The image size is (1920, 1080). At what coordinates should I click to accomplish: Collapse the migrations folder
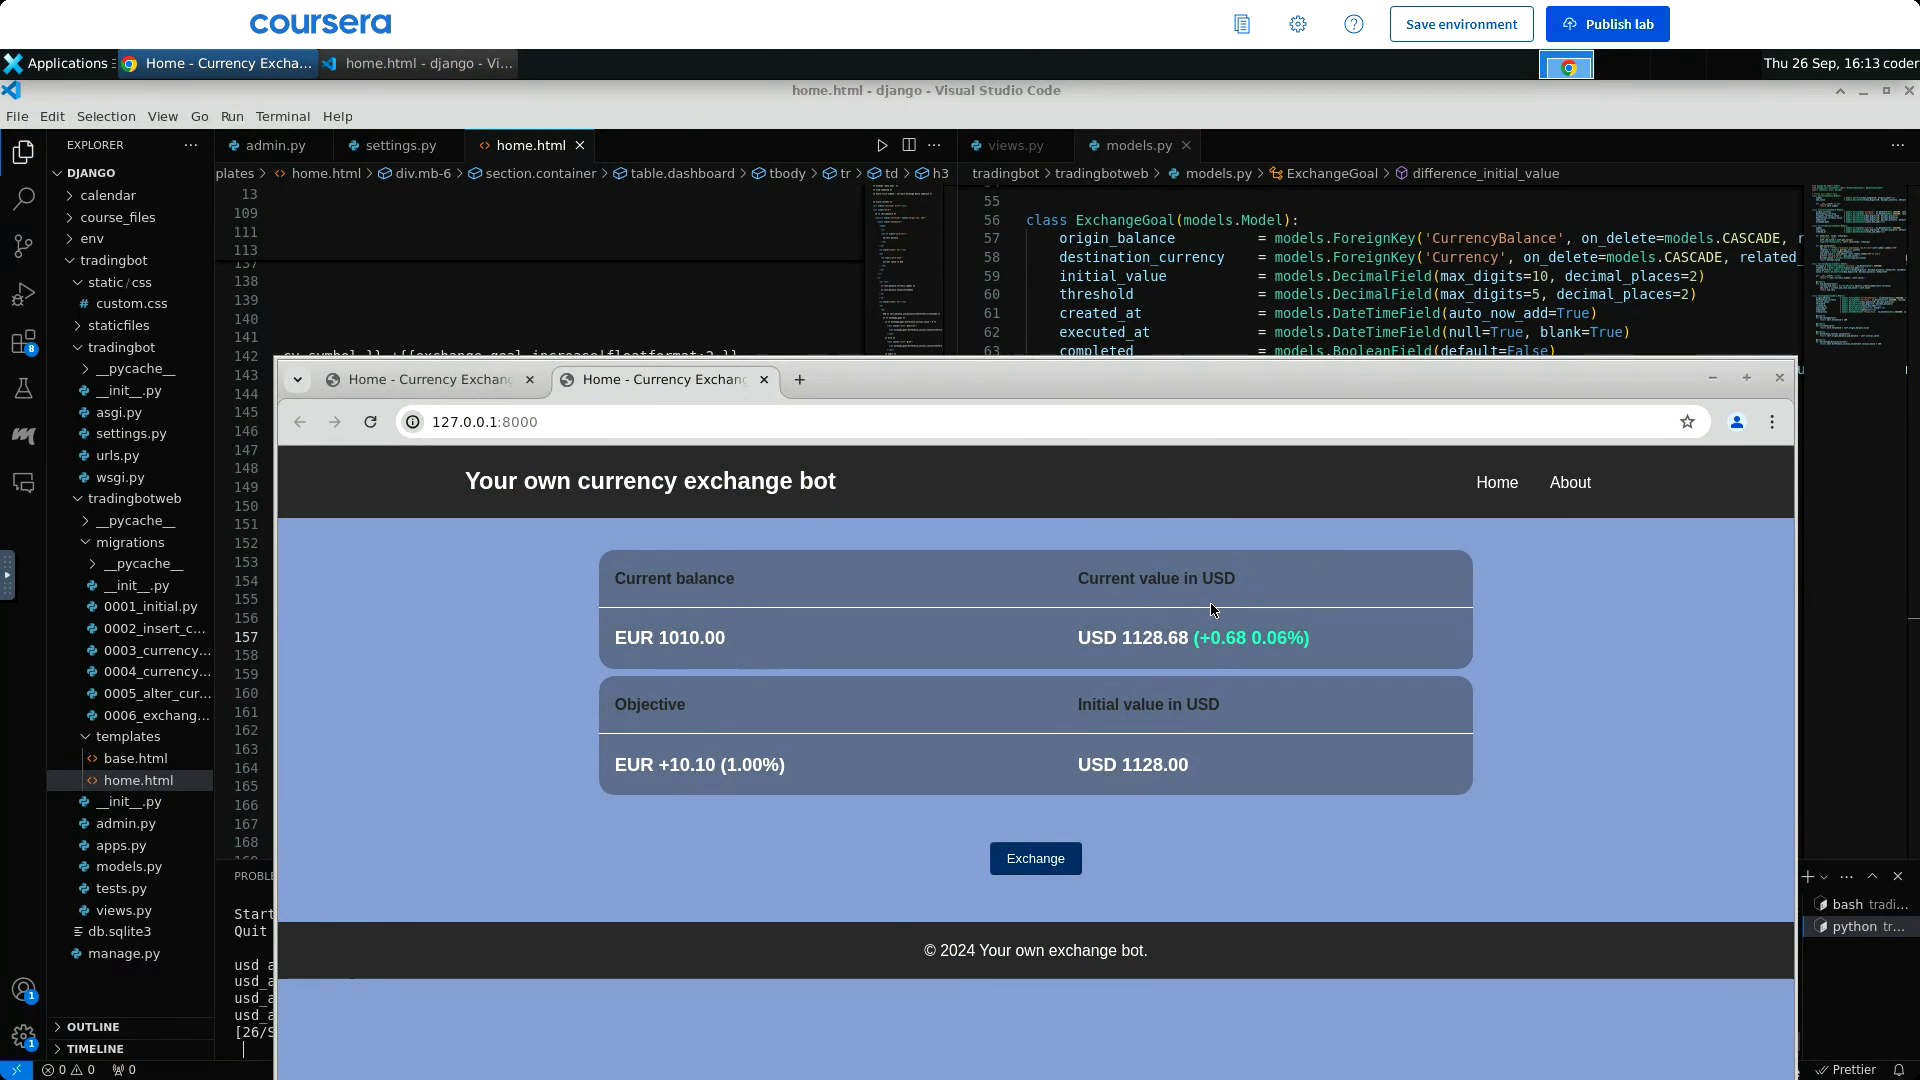129,542
